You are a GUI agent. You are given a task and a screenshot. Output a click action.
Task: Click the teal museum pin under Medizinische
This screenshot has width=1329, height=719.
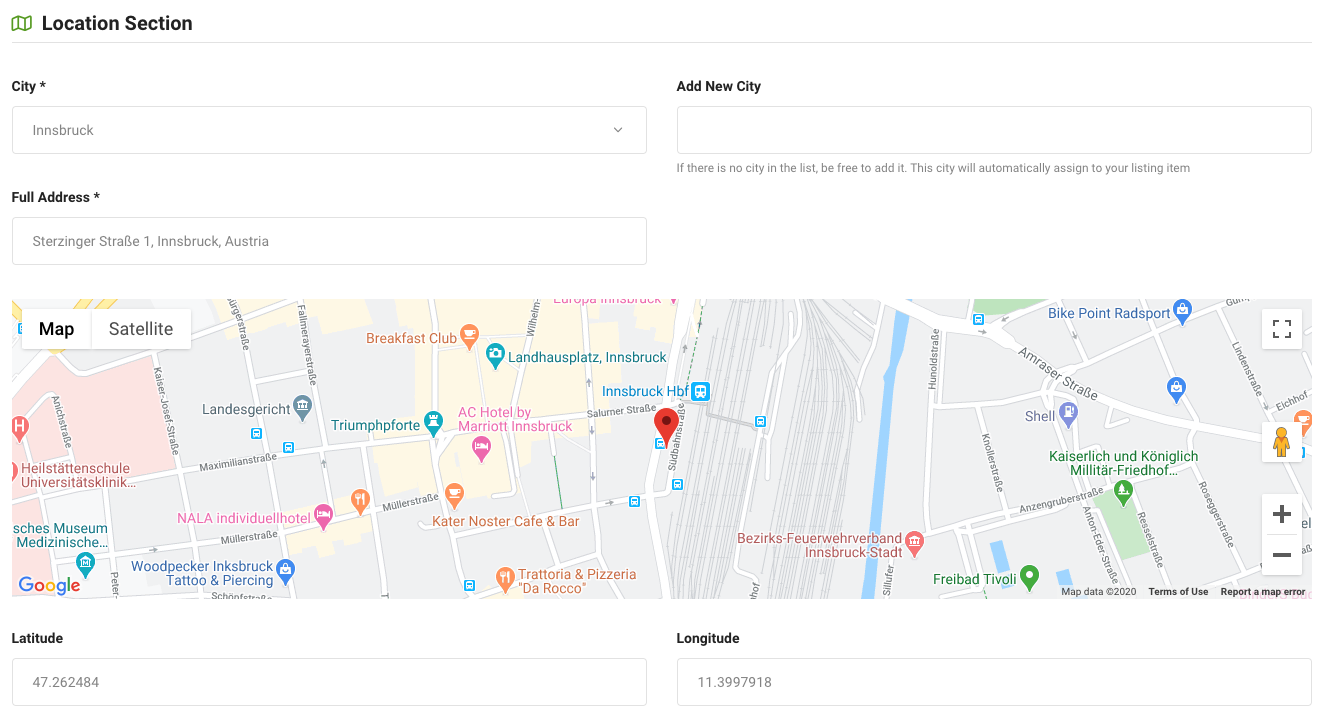(86, 563)
